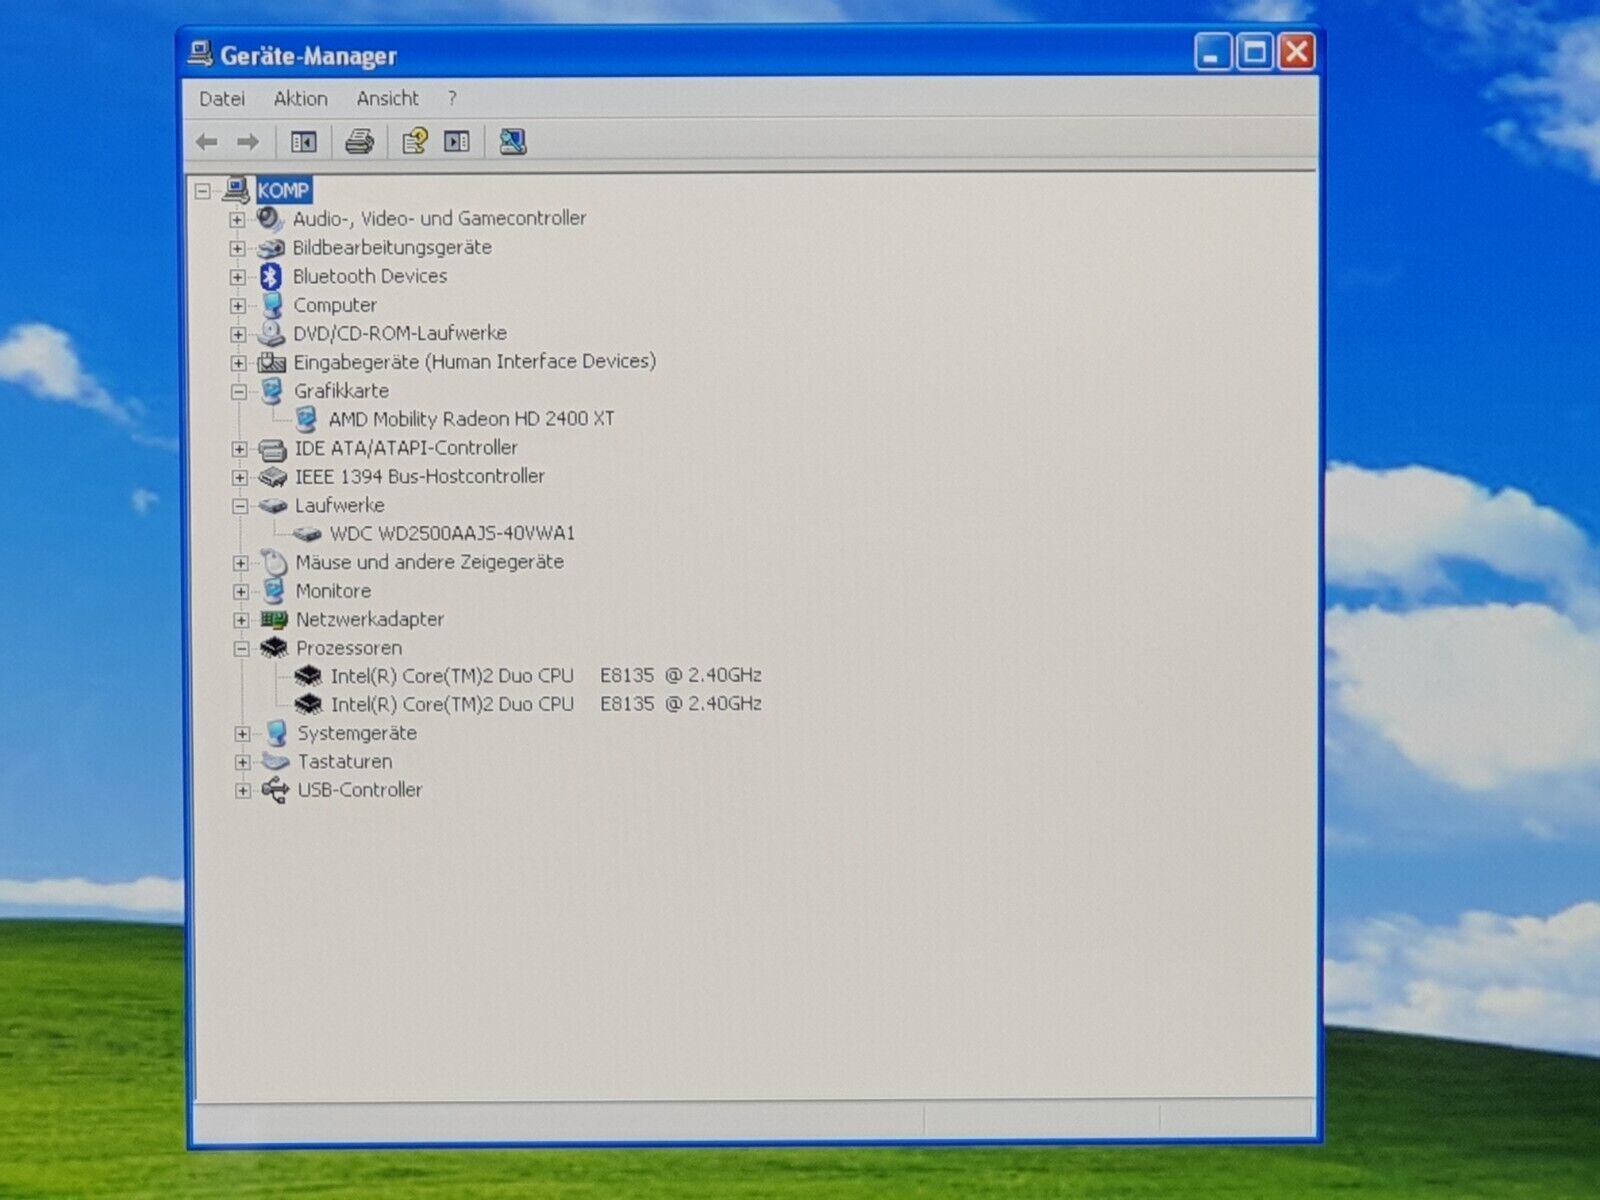This screenshot has height=1200, width=1600.
Task: Select the second Intel Core 2 Duo CPU entry
Action: pos(546,704)
